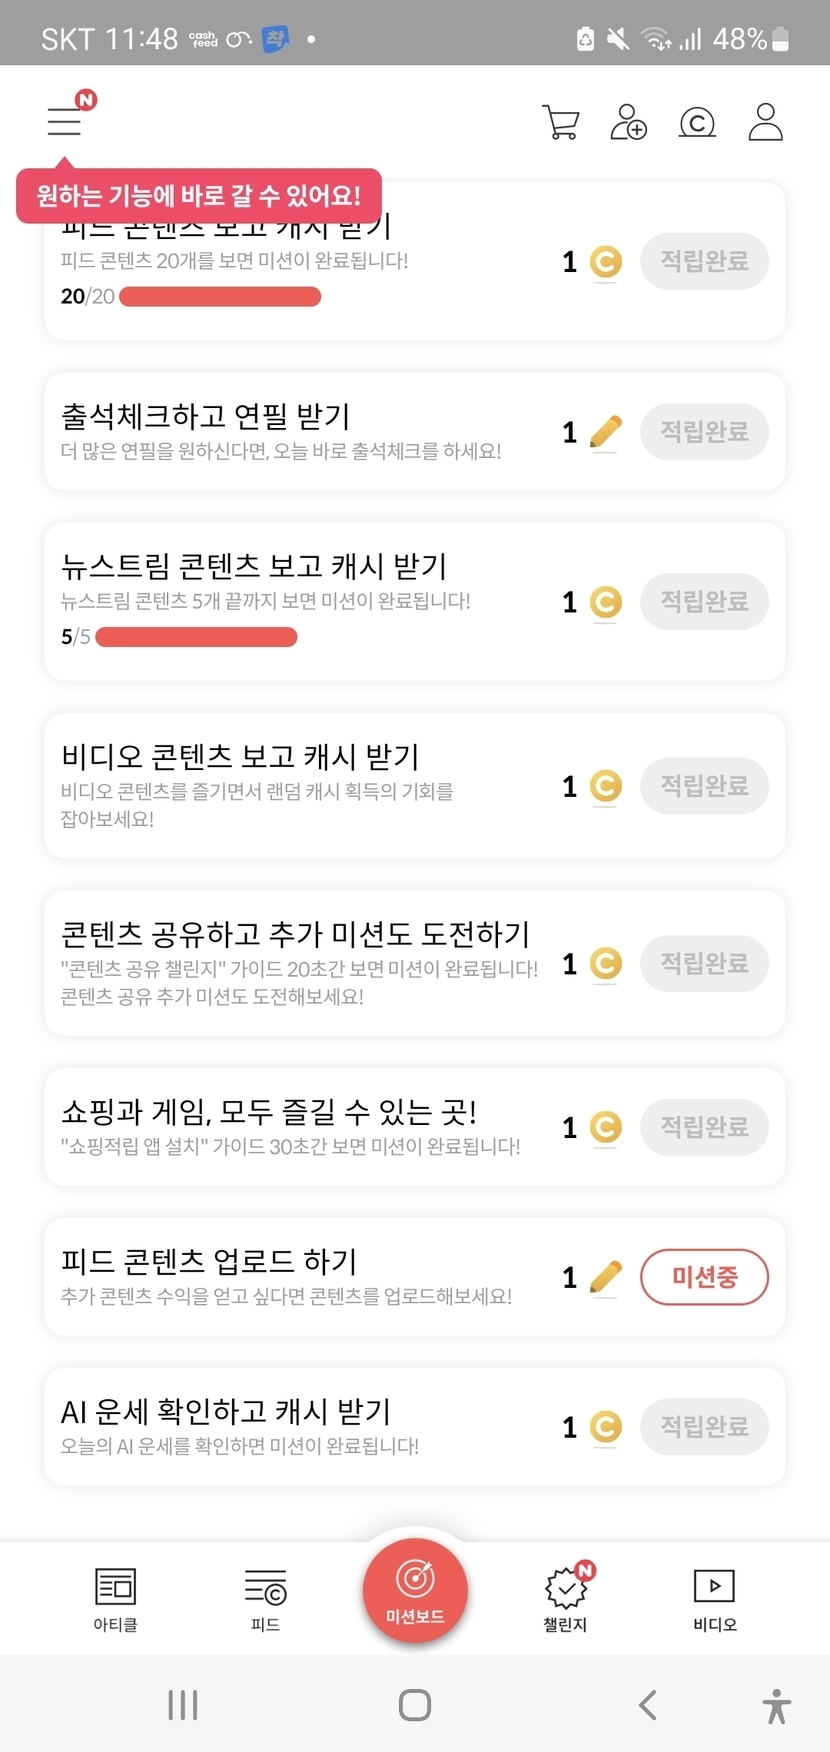The height and width of the screenshot is (1752, 830).
Task: Open the 비디오 tab
Action: pyautogui.click(x=714, y=1598)
